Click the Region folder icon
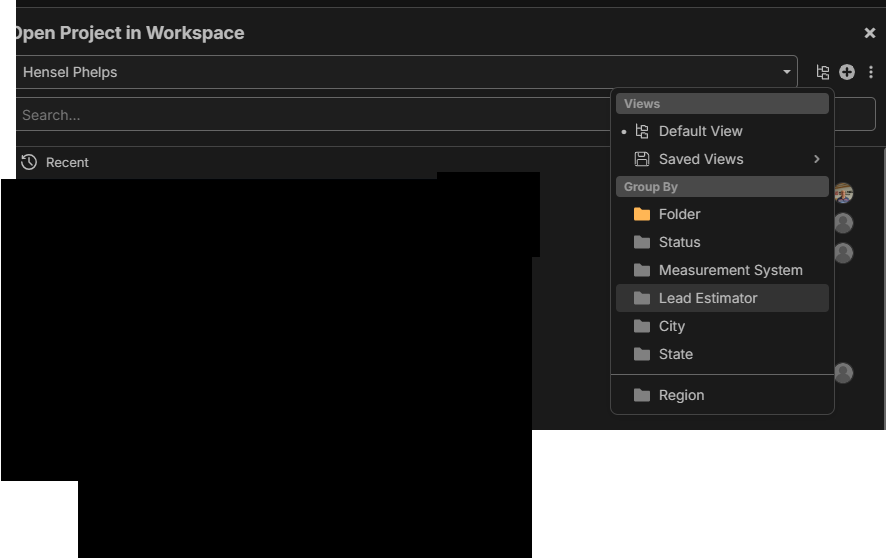Screen dimensions: 886x559 [642, 395]
